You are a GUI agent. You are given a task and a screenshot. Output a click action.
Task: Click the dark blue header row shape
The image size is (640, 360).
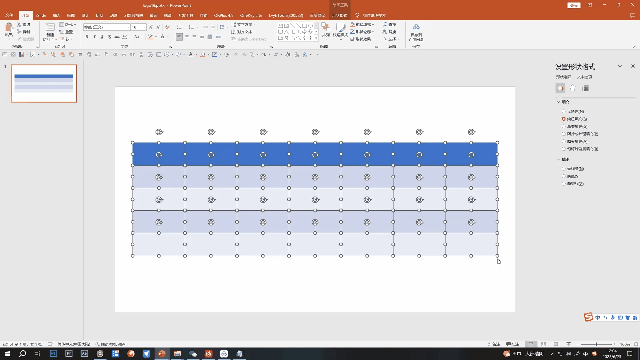coord(315,154)
